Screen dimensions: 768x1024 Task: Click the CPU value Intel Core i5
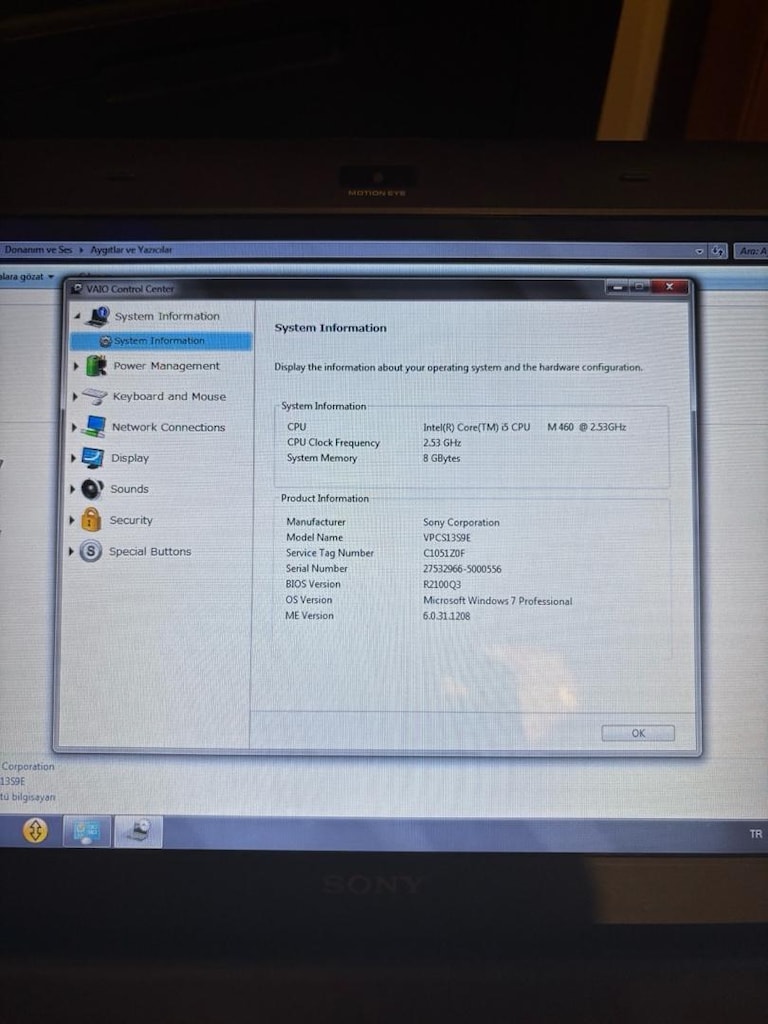coord(524,427)
